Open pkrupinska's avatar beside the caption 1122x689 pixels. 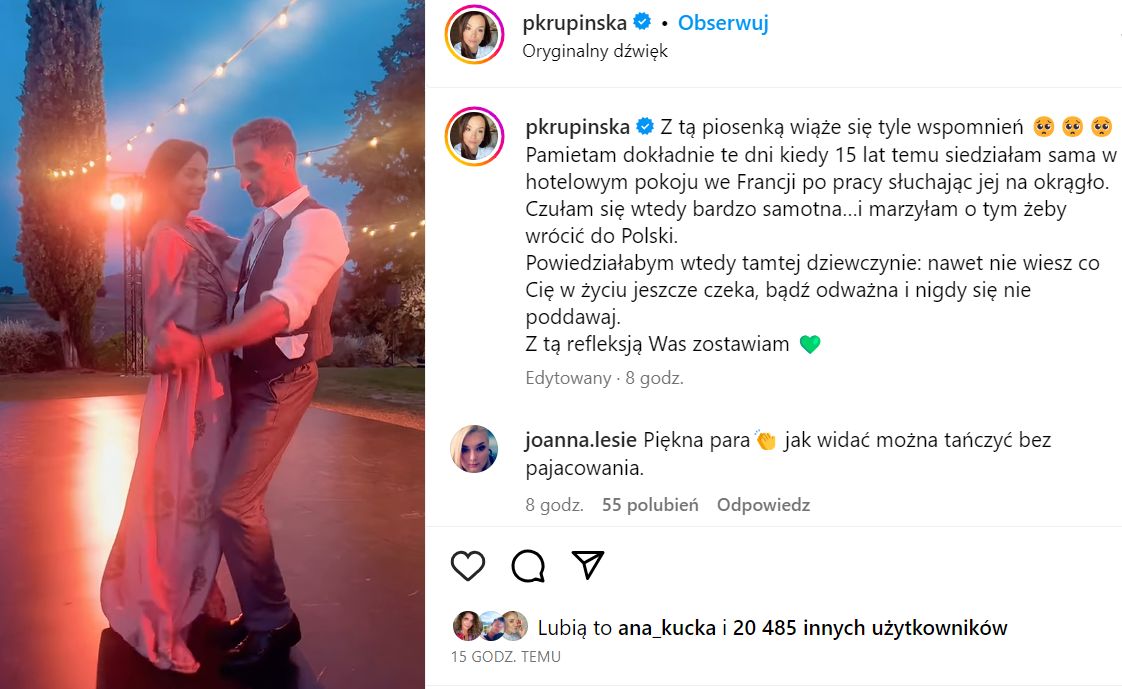pos(474,136)
